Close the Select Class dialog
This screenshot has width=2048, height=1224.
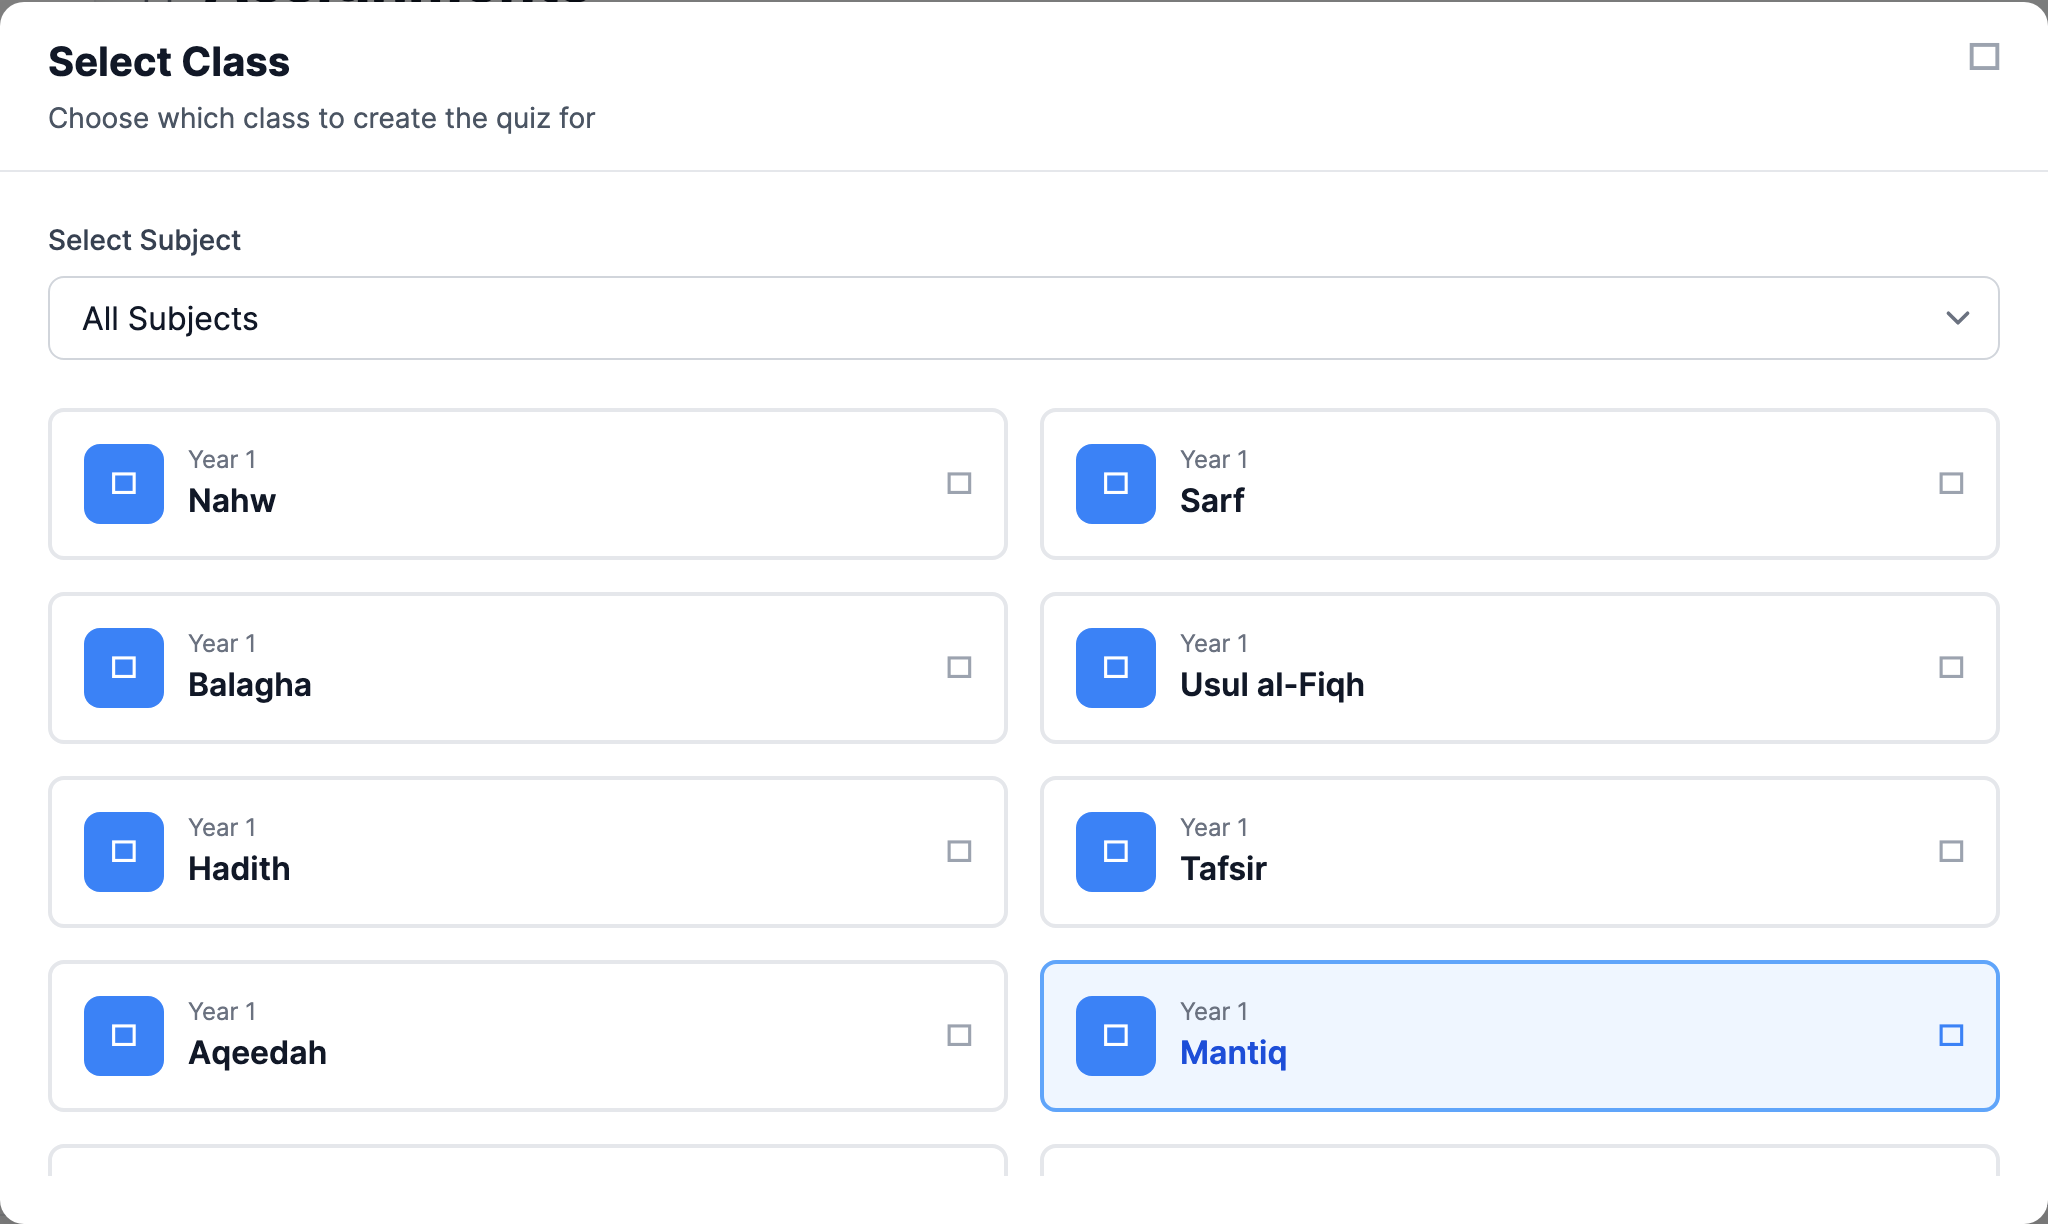point(1984,57)
